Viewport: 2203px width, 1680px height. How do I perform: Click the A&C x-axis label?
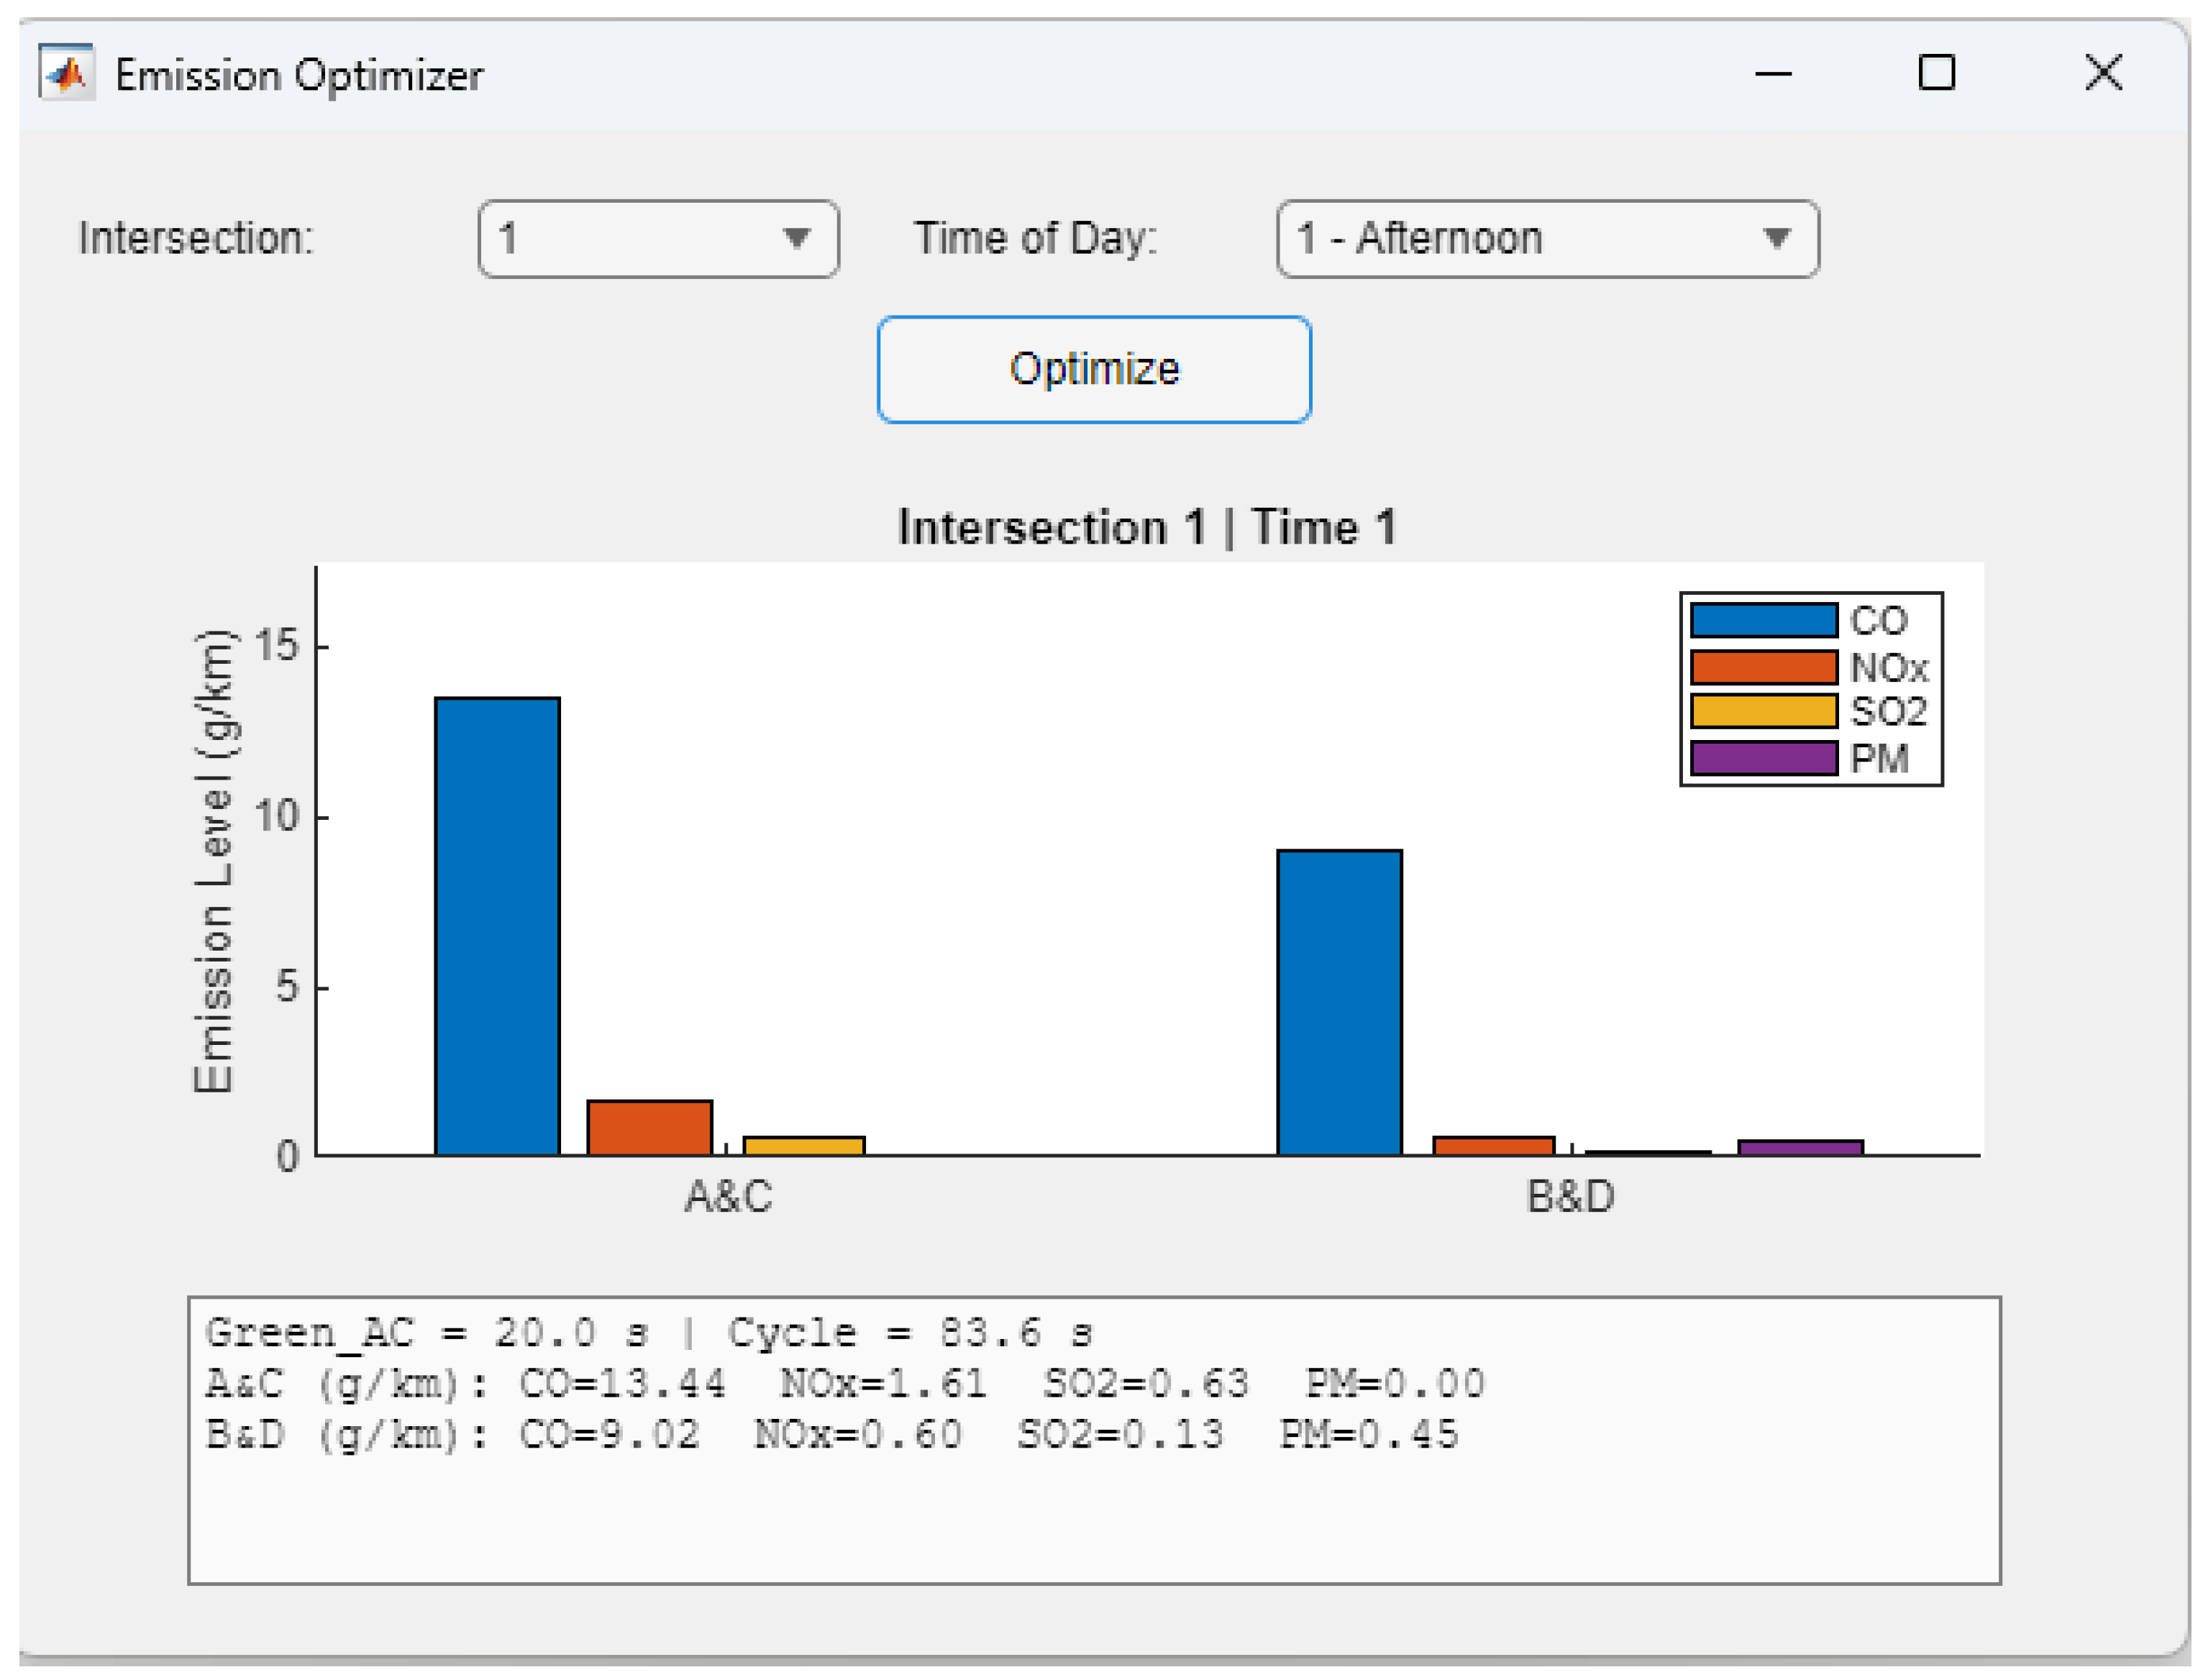point(728,1197)
